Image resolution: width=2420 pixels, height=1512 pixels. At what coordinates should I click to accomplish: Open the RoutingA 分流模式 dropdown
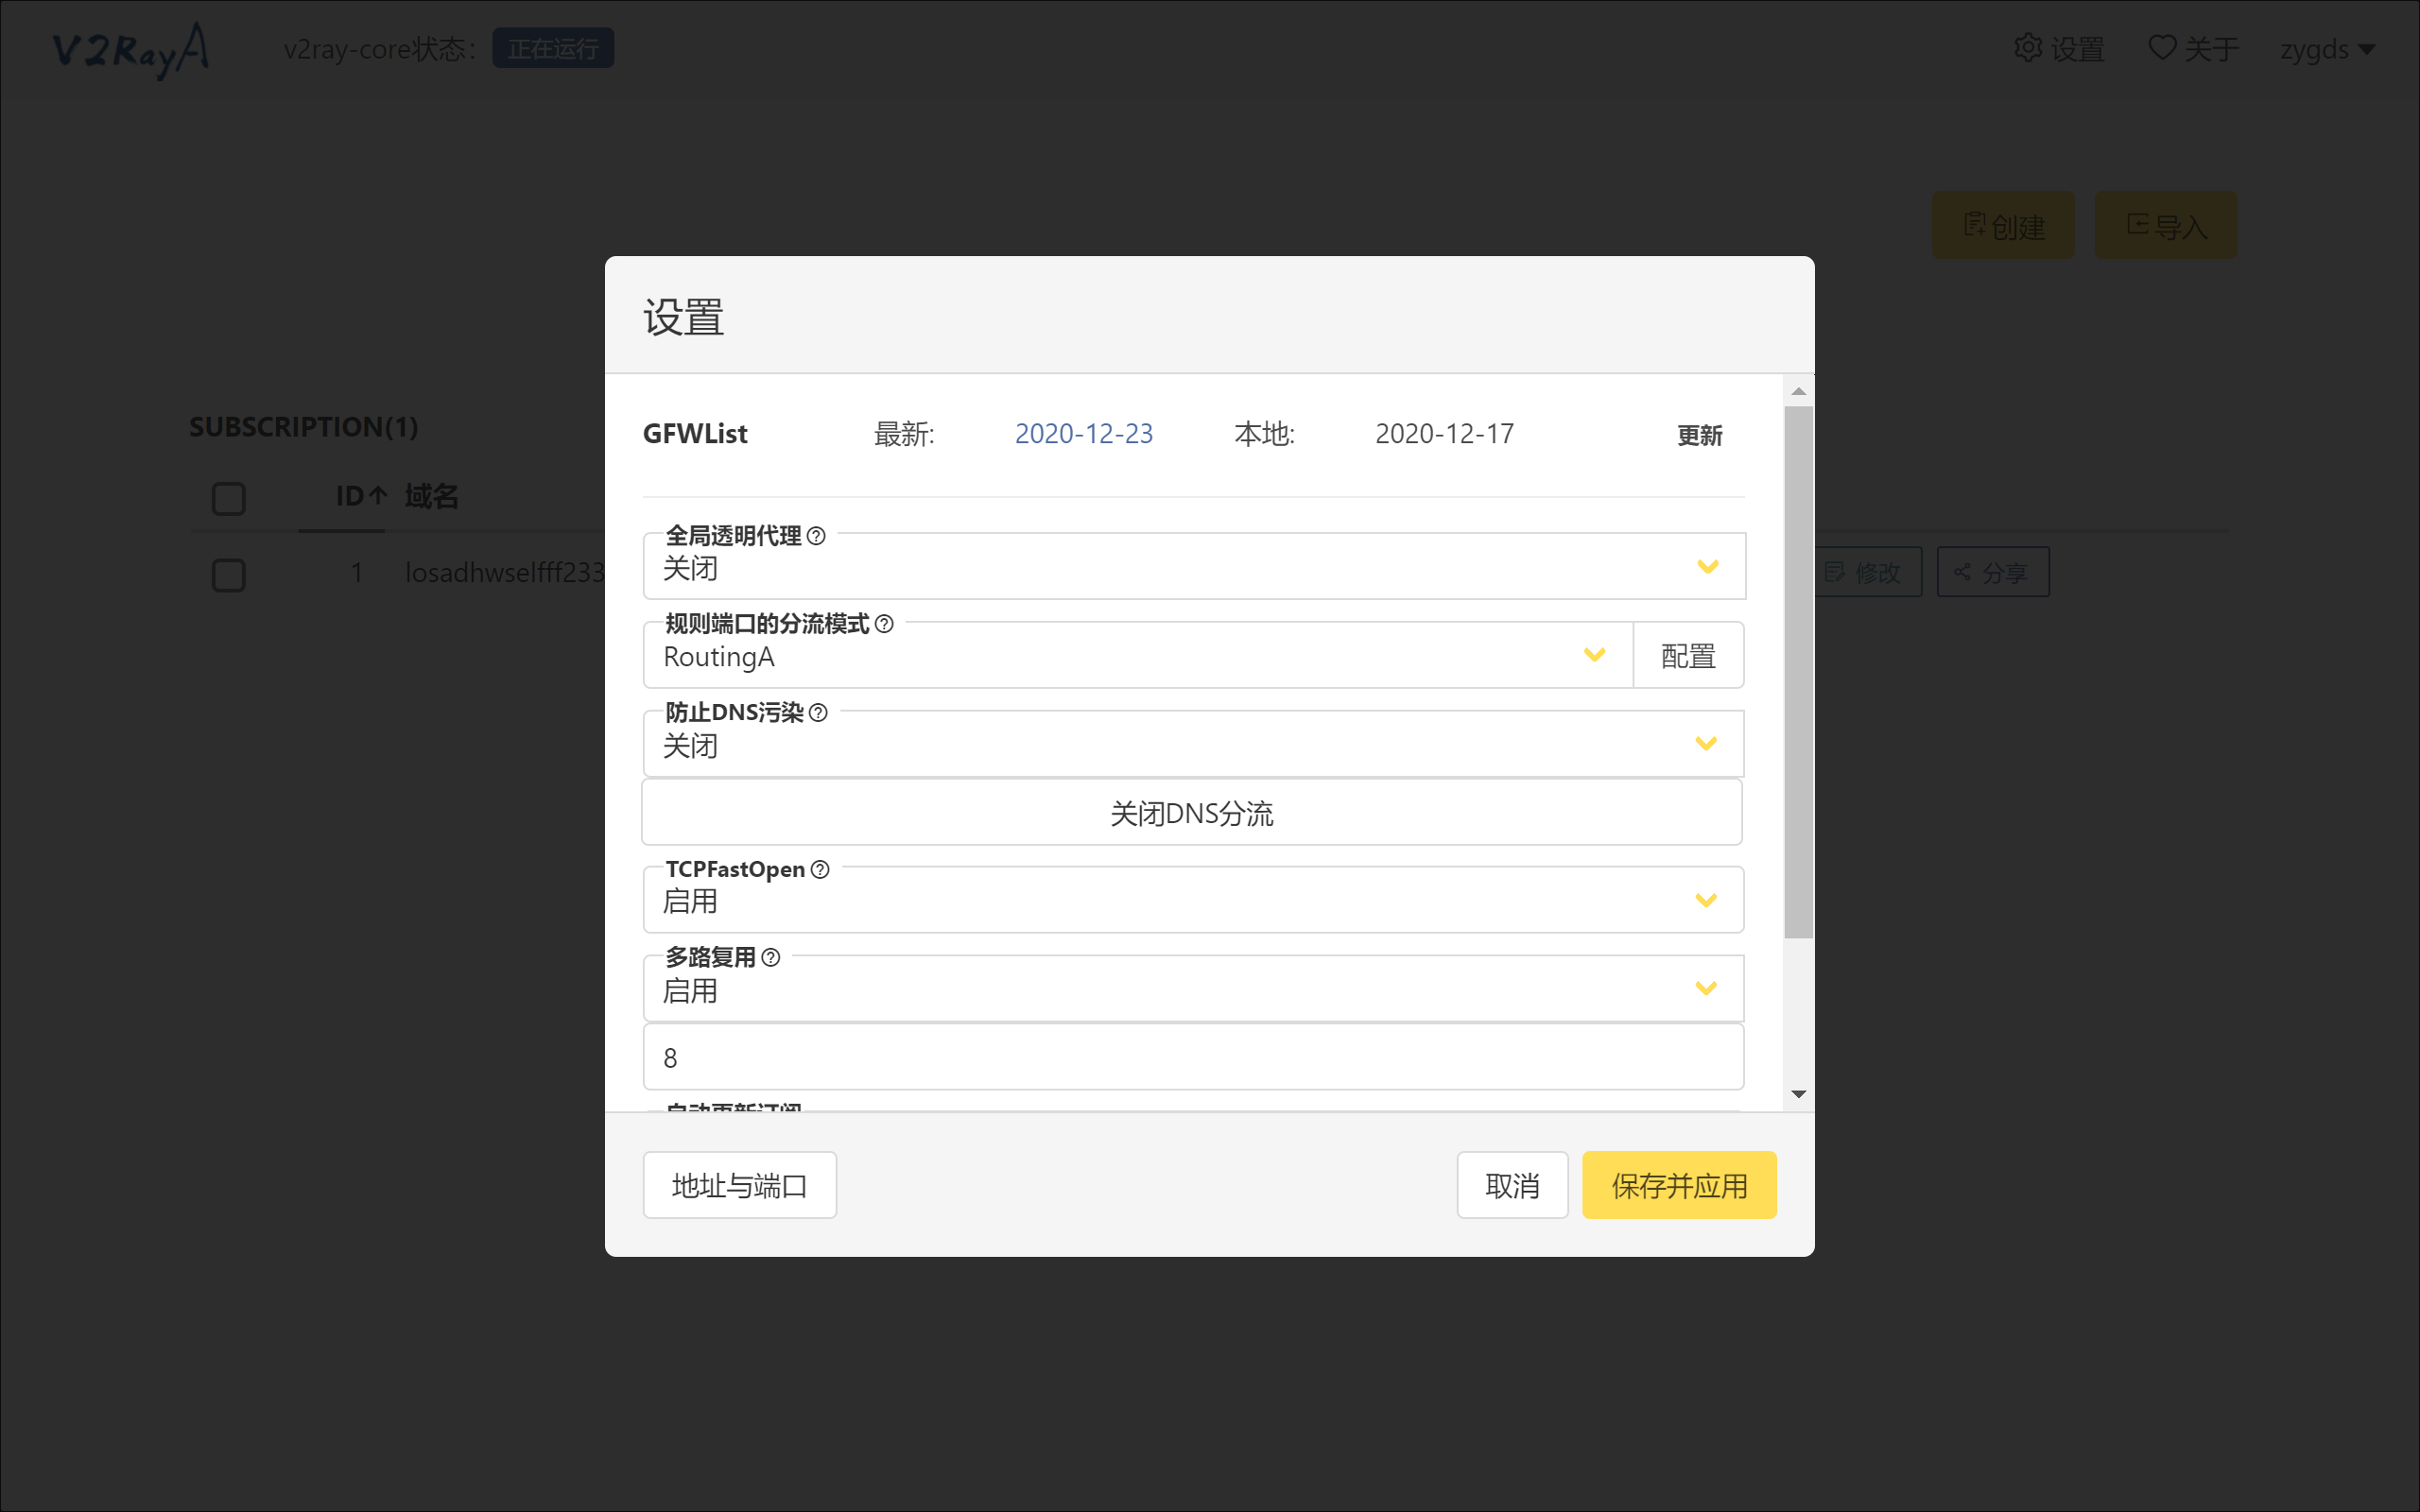pyautogui.click(x=1138, y=655)
